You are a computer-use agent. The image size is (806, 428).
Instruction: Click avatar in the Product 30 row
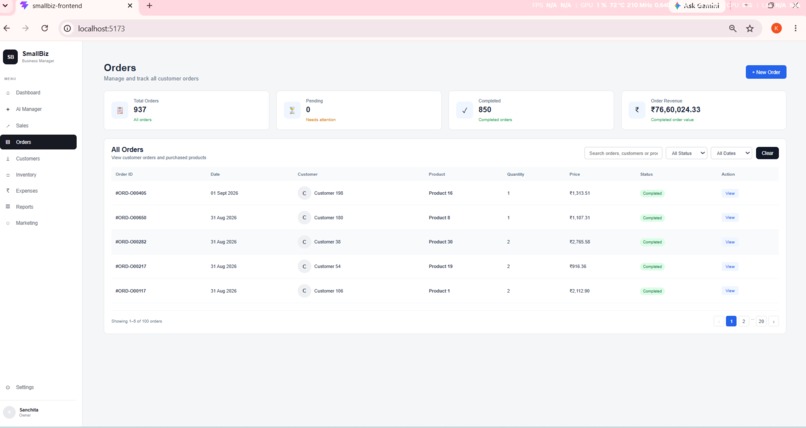click(x=304, y=242)
